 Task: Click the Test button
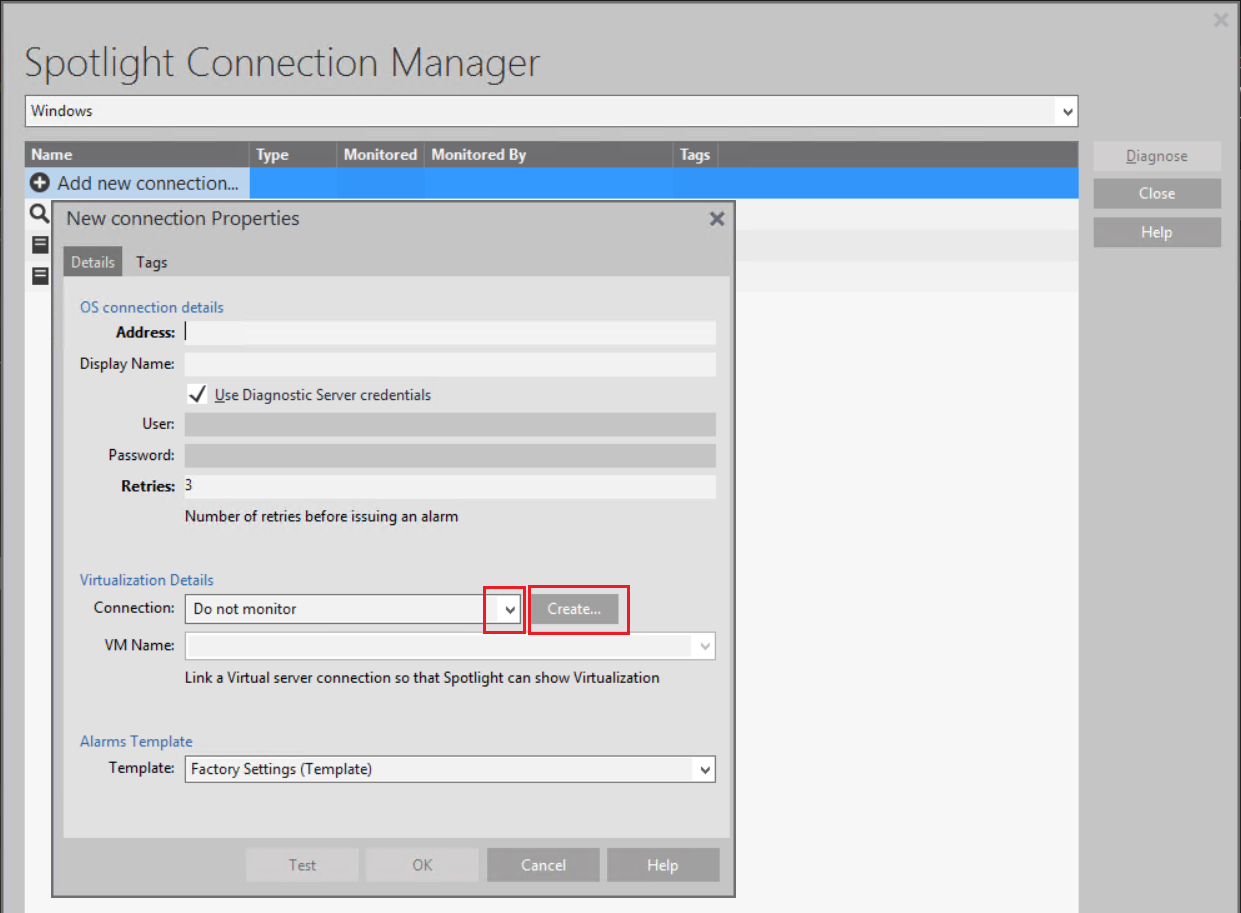302,865
